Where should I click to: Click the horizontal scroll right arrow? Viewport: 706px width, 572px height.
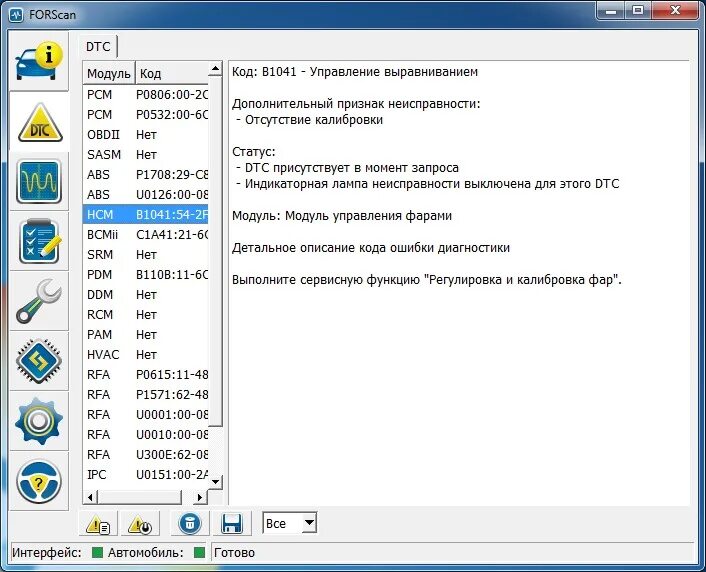tap(199, 497)
